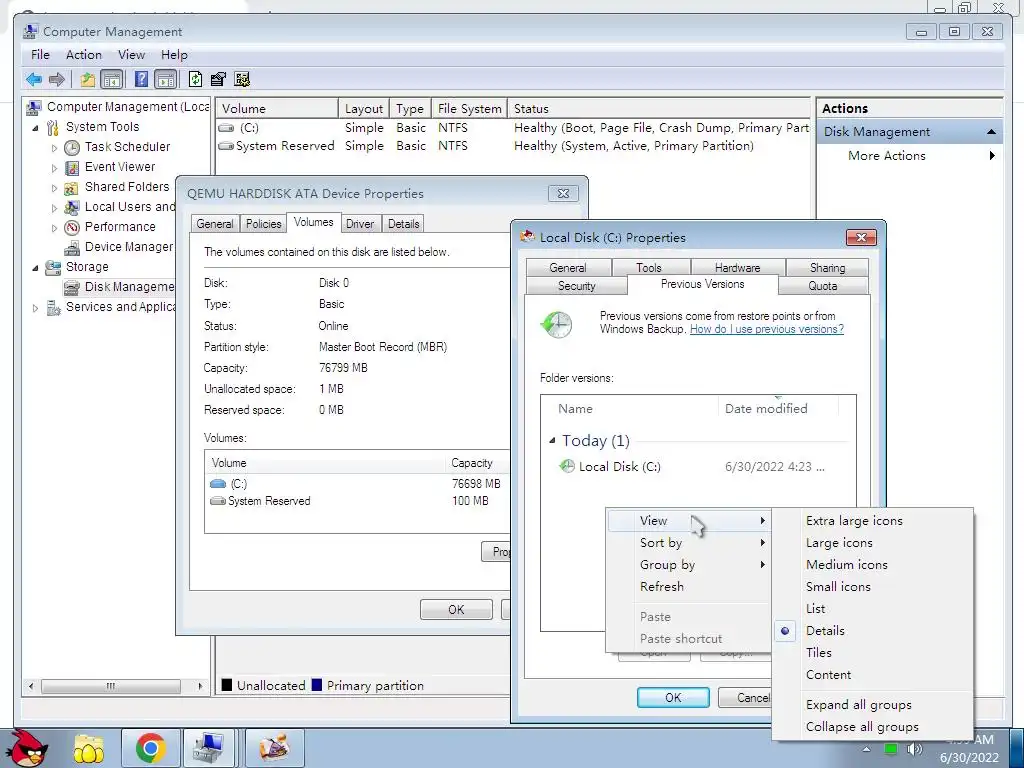Click the Disk Management icon in tree

(72, 287)
